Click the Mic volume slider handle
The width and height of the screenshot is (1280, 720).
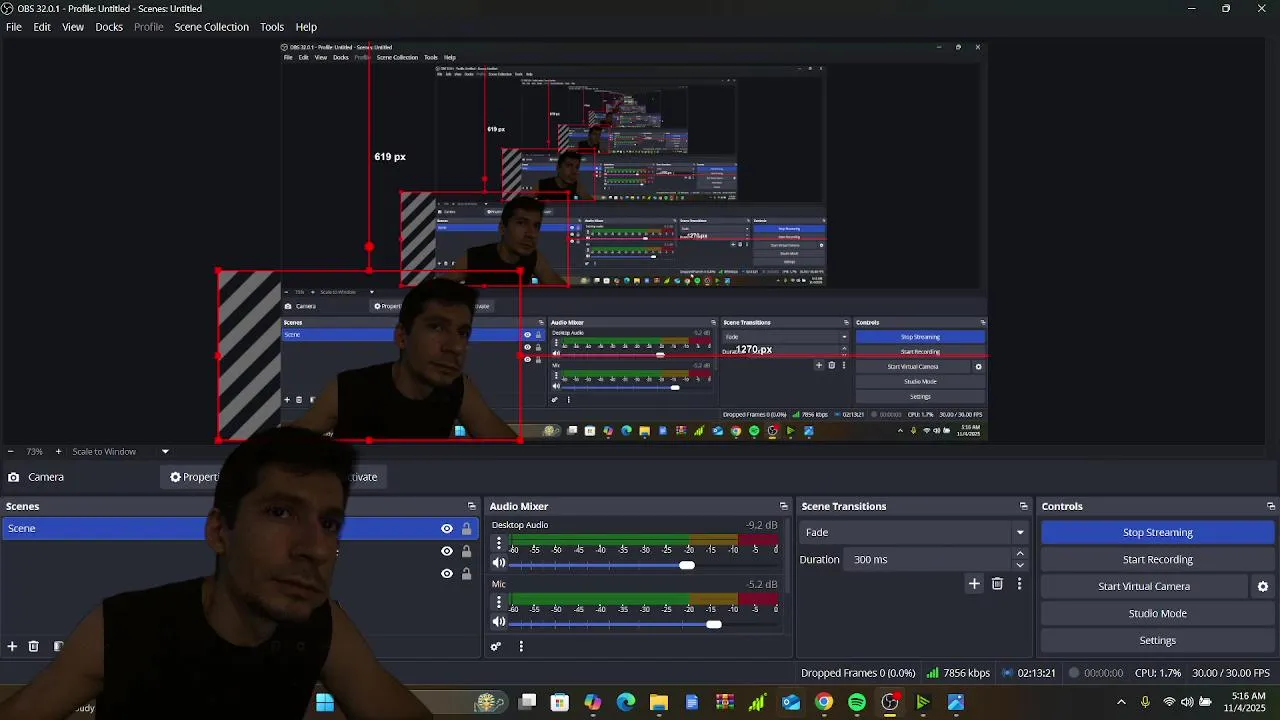click(713, 624)
